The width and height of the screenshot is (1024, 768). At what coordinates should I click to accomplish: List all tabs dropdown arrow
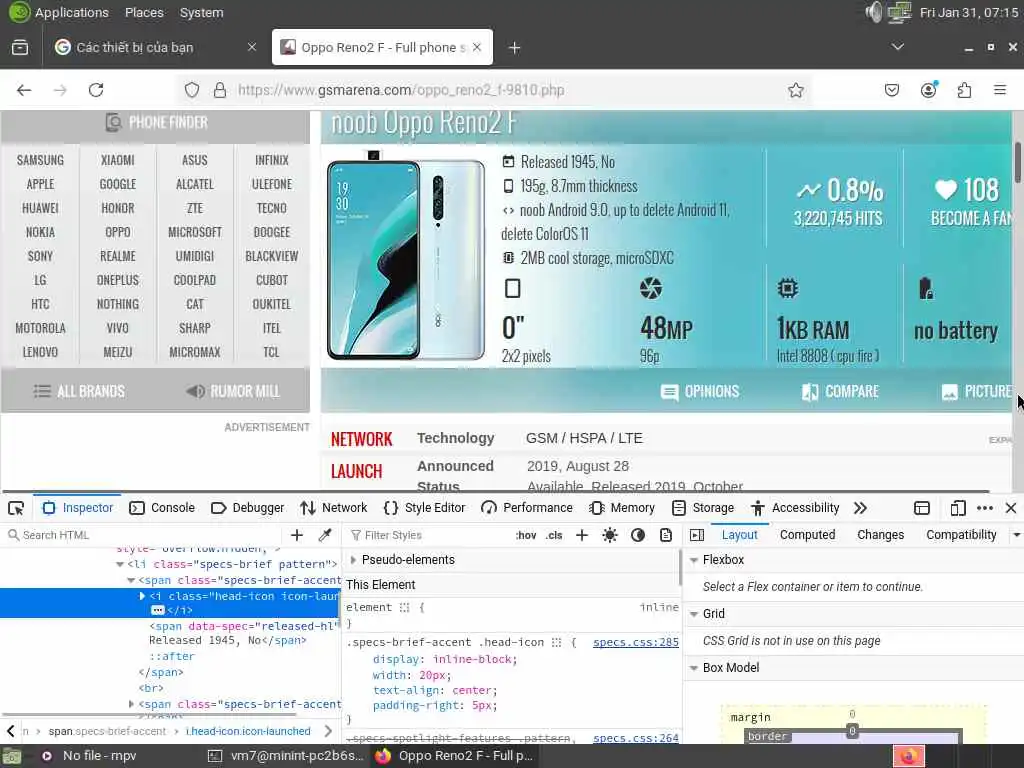click(898, 47)
